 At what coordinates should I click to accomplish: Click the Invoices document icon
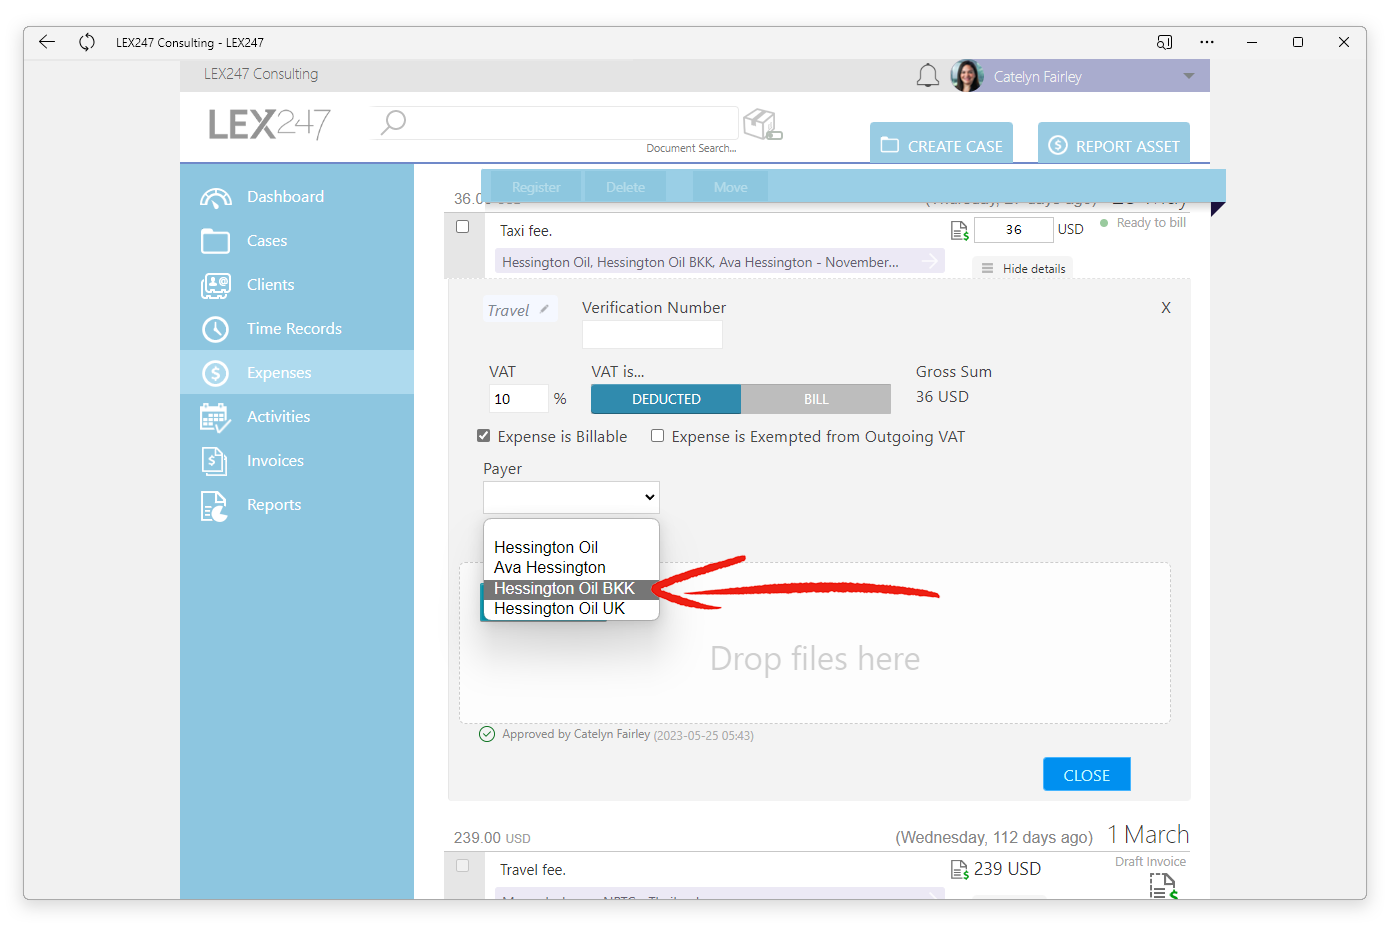click(x=214, y=461)
